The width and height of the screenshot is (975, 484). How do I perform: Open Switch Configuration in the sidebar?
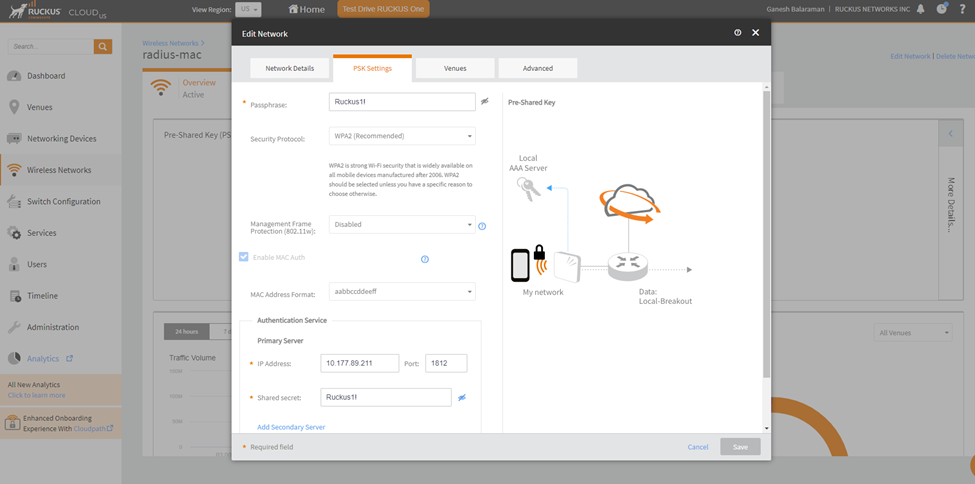tap(63, 202)
